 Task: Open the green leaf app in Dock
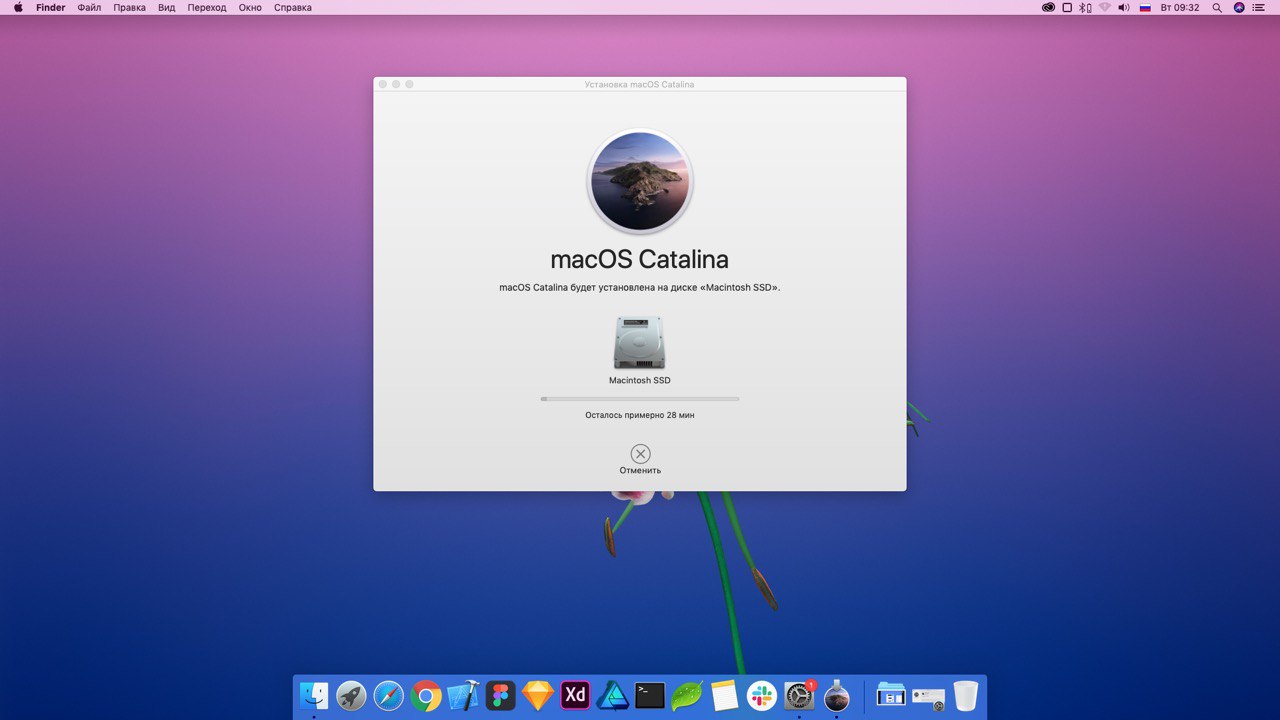(687, 696)
